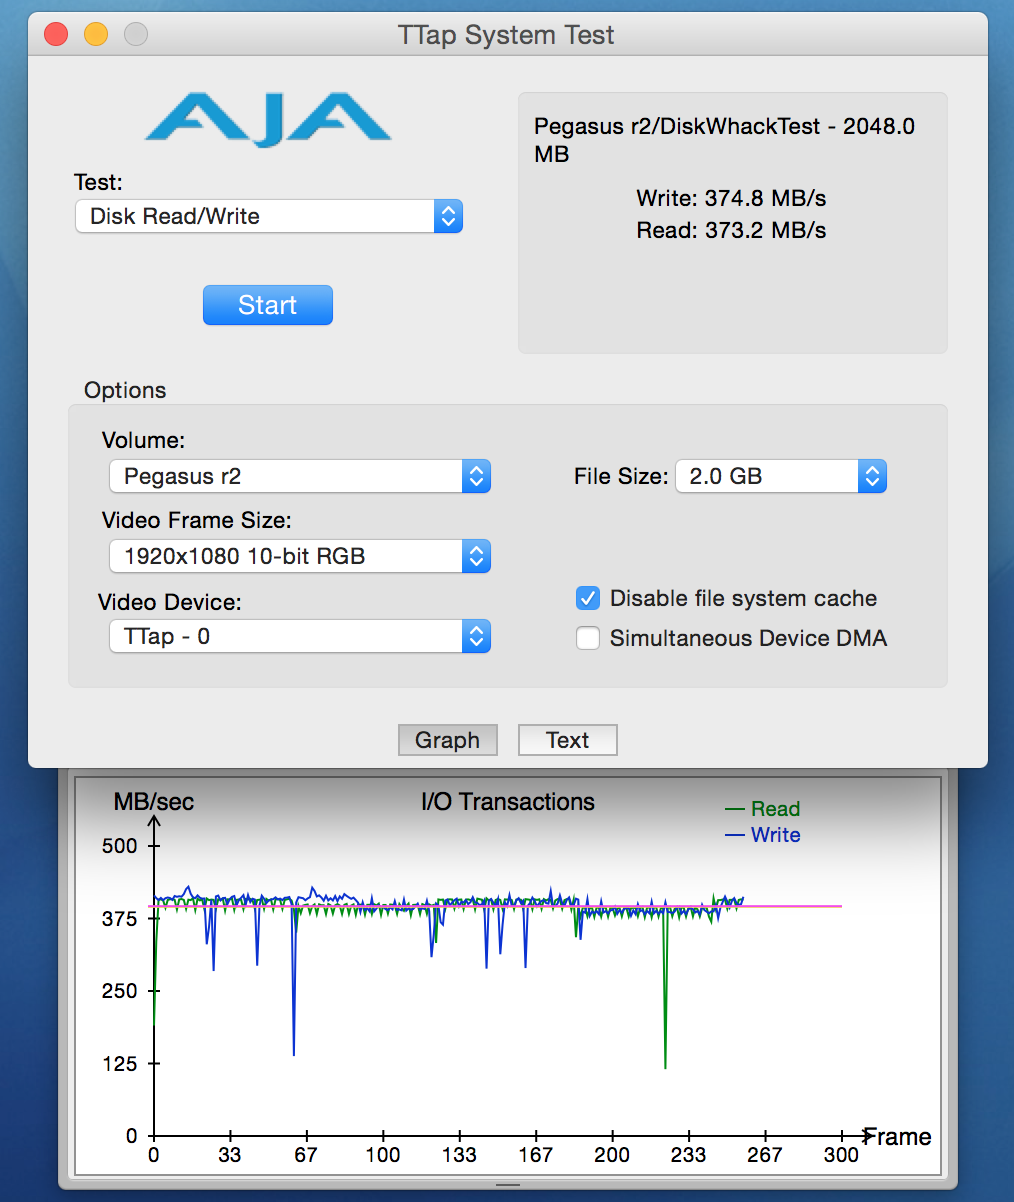Click the Graph display button

tap(447, 740)
